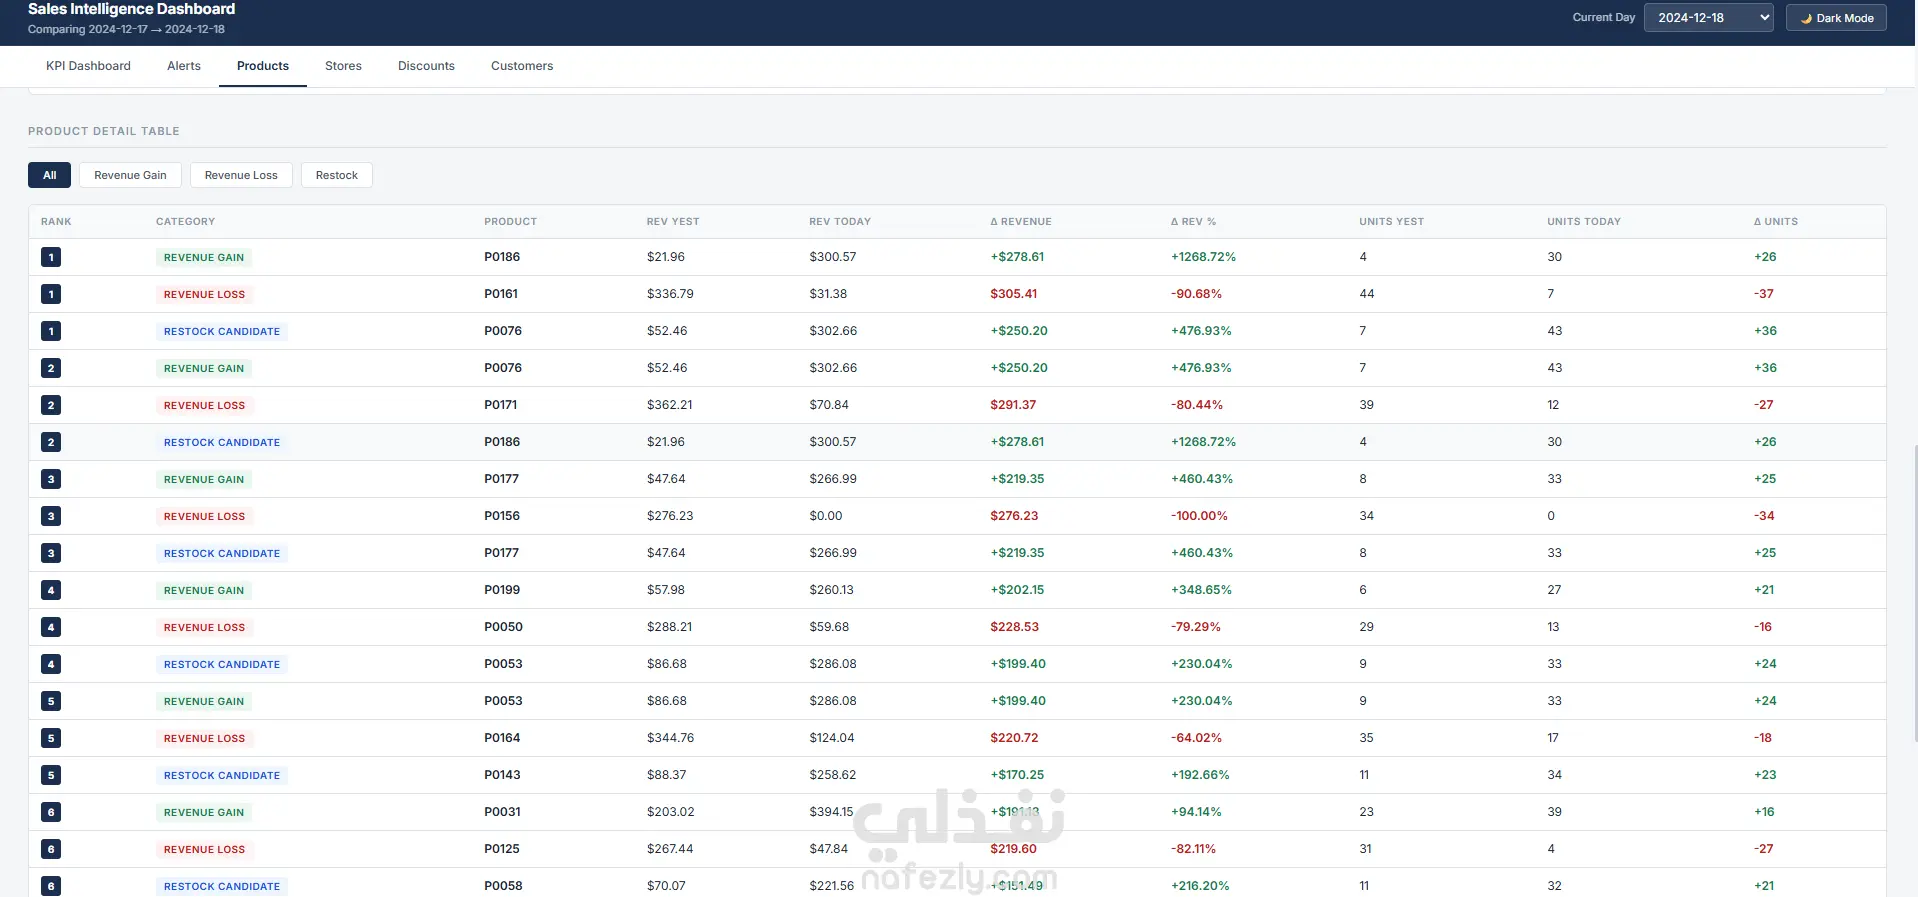The image size is (1918, 897).
Task: Click Restock Candidate badge in P0143 row
Action: (x=222, y=775)
